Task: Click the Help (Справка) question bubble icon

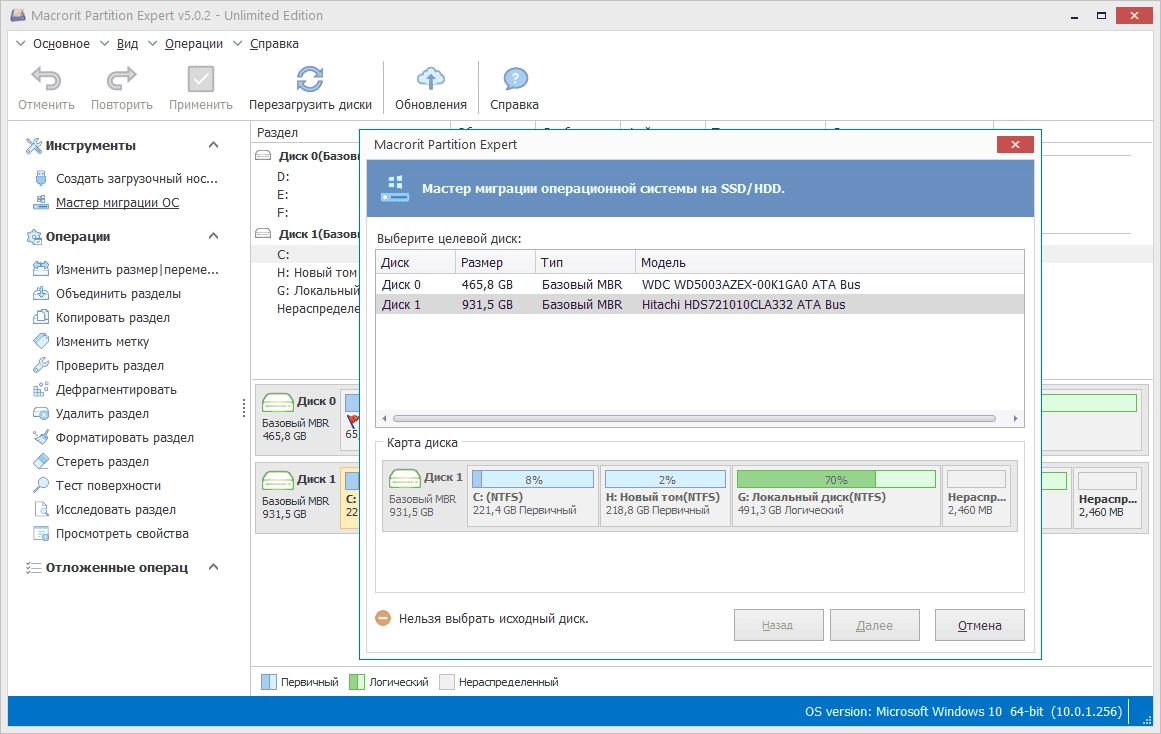Action: click(x=515, y=79)
